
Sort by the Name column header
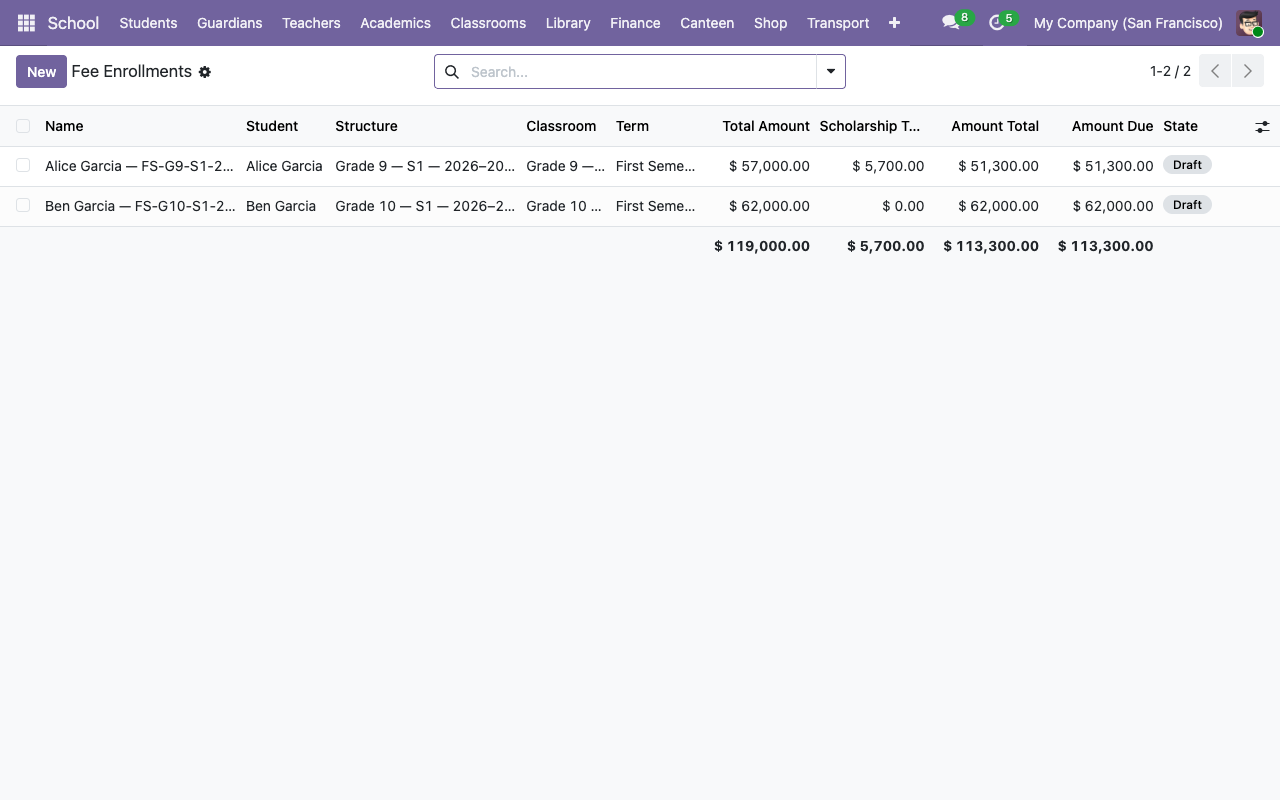[x=140, y=126]
